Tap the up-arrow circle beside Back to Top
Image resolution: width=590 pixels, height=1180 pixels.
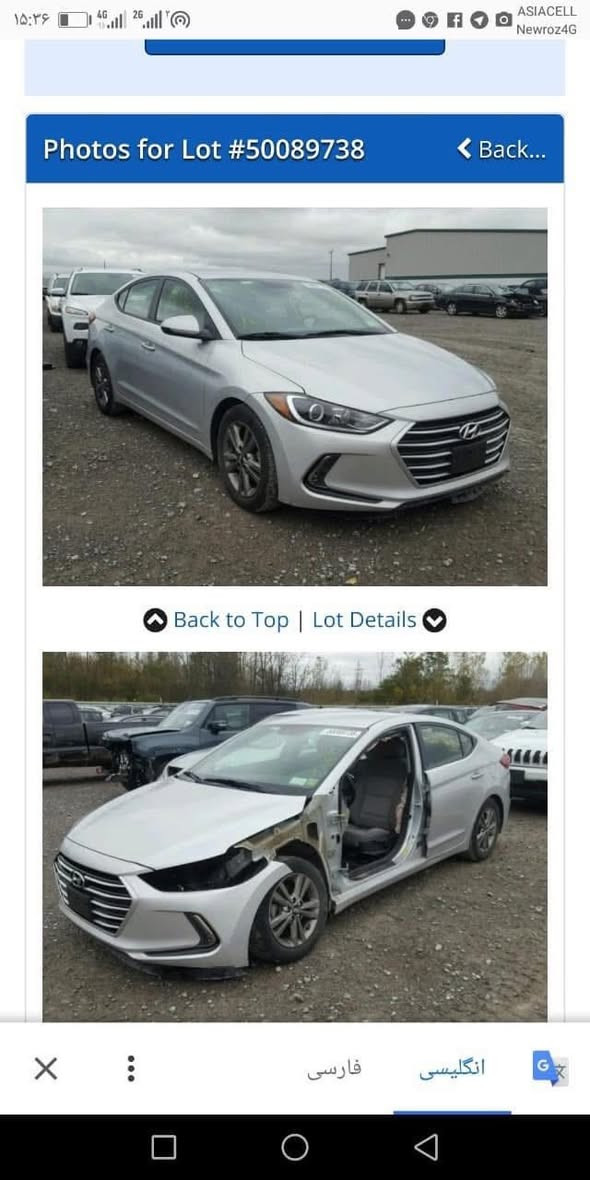(x=155, y=620)
